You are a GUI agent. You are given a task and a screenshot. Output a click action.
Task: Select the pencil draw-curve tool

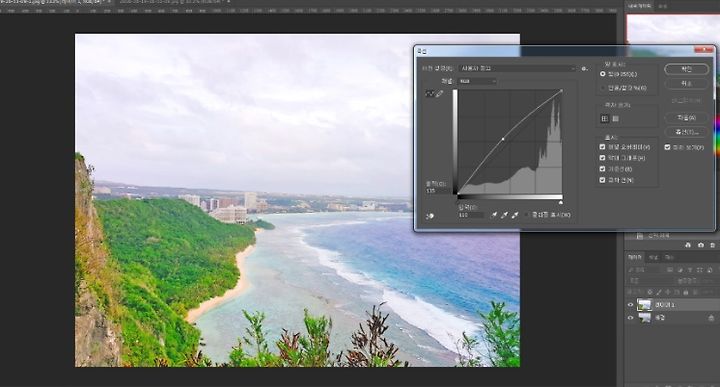pos(439,94)
